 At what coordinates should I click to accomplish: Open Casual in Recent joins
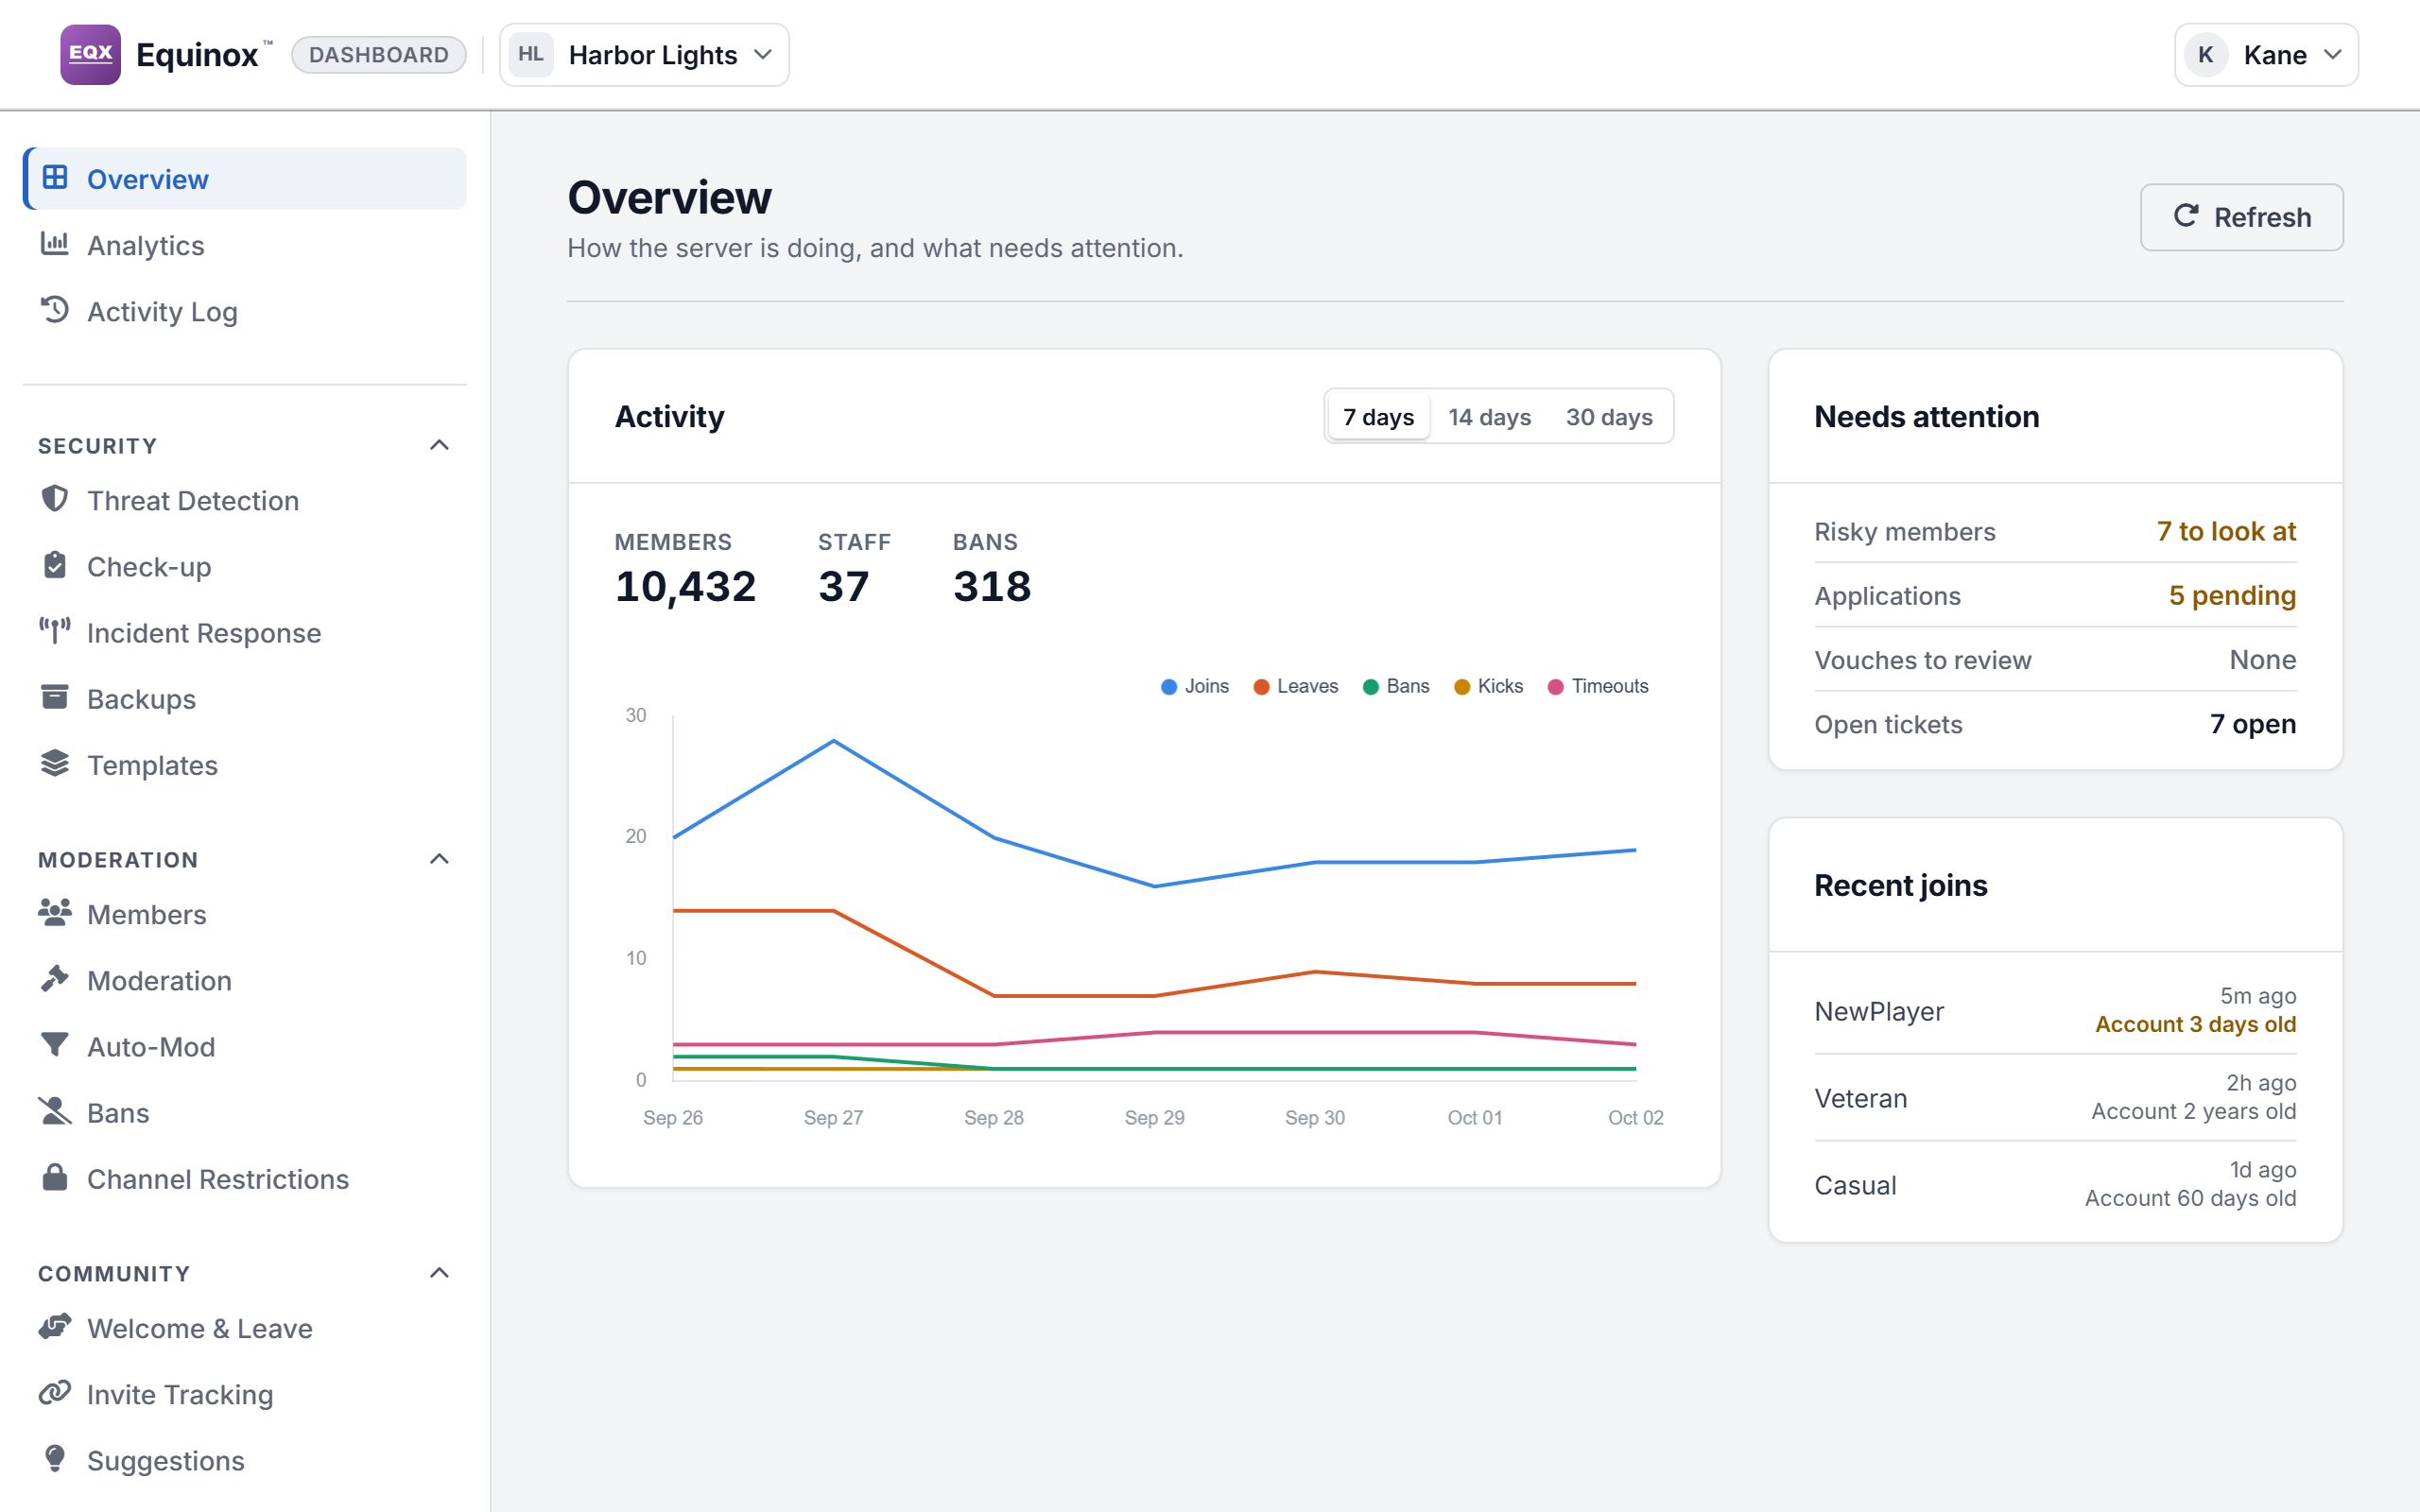click(2055, 1184)
